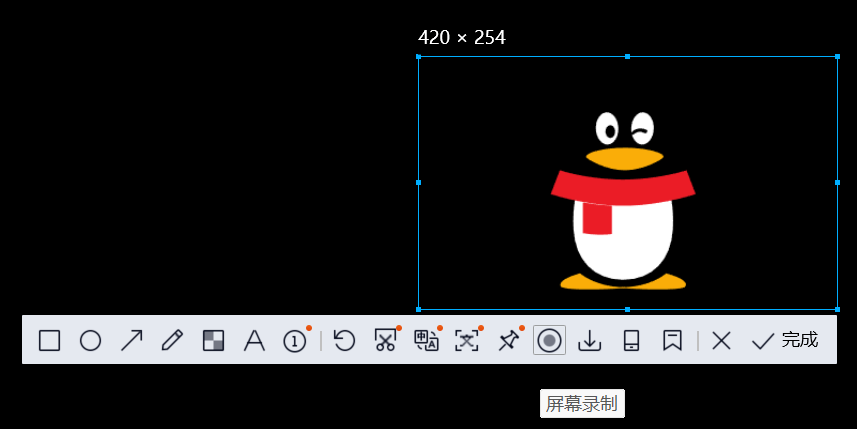The image size is (857, 429).
Task: Cancel the screenshot with X
Action: [x=721, y=340]
